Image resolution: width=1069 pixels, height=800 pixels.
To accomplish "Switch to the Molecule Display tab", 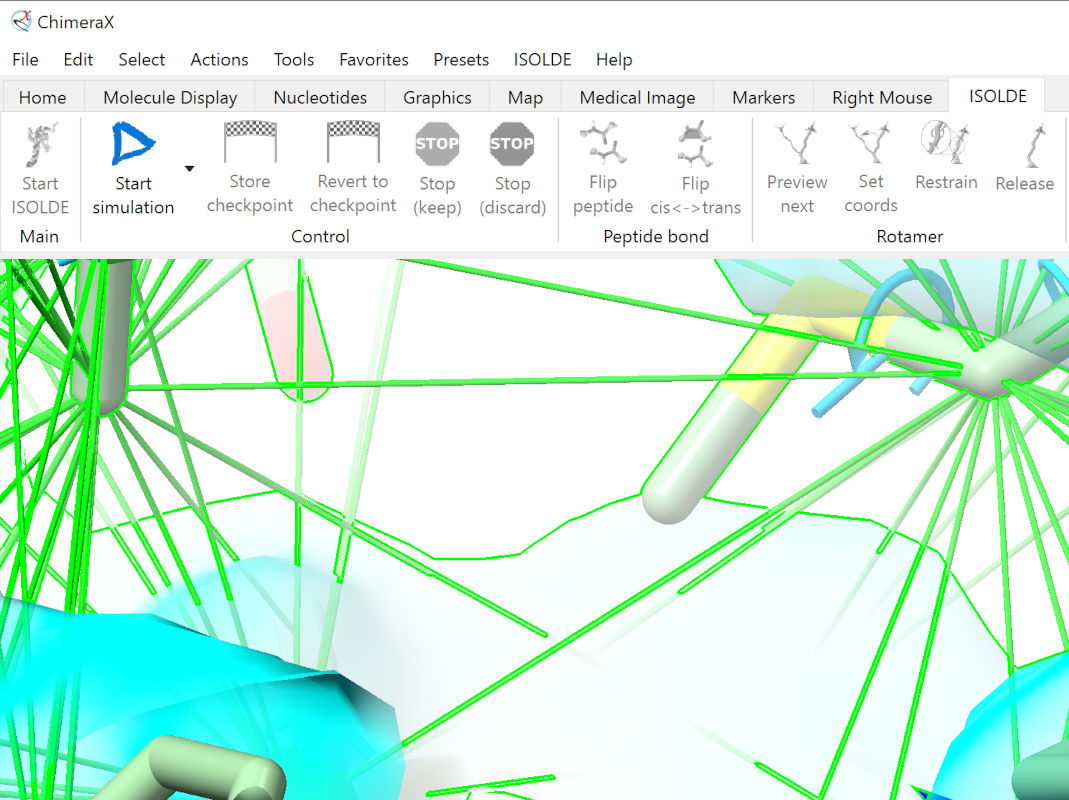I will click(170, 98).
